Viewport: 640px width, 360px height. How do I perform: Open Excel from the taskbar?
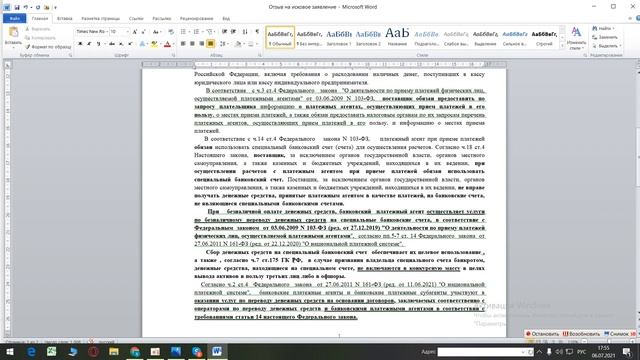pyautogui.click(x=51, y=351)
